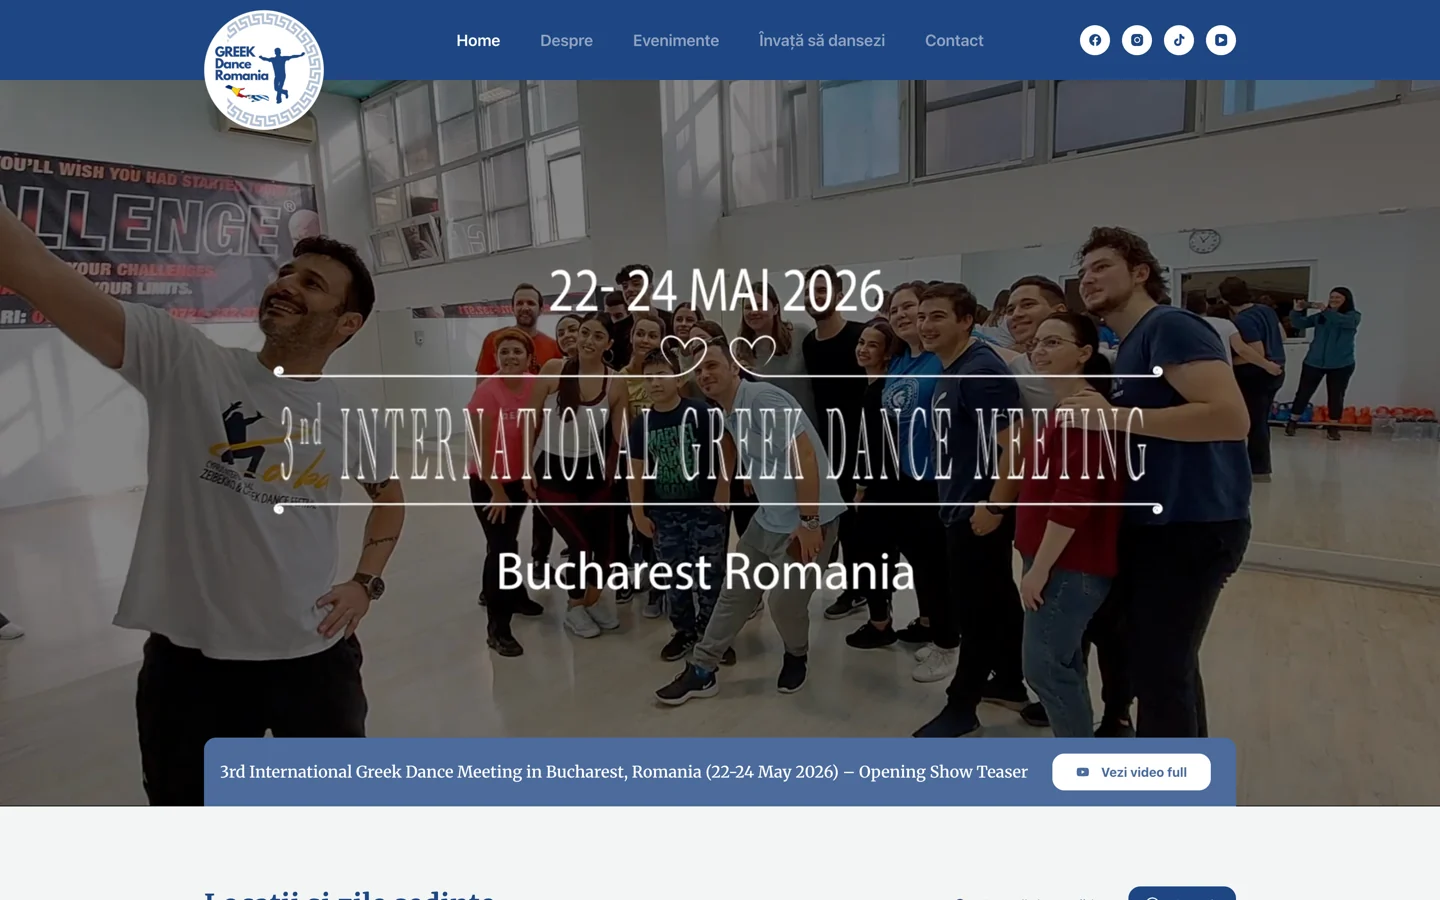Open the Despre menu item

(566, 41)
